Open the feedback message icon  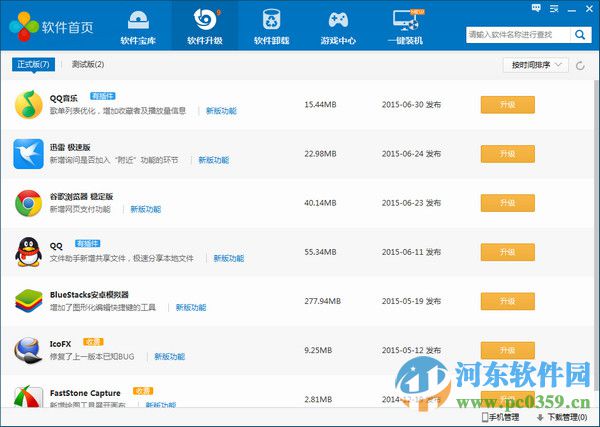pyautogui.click(x=536, y=8)
